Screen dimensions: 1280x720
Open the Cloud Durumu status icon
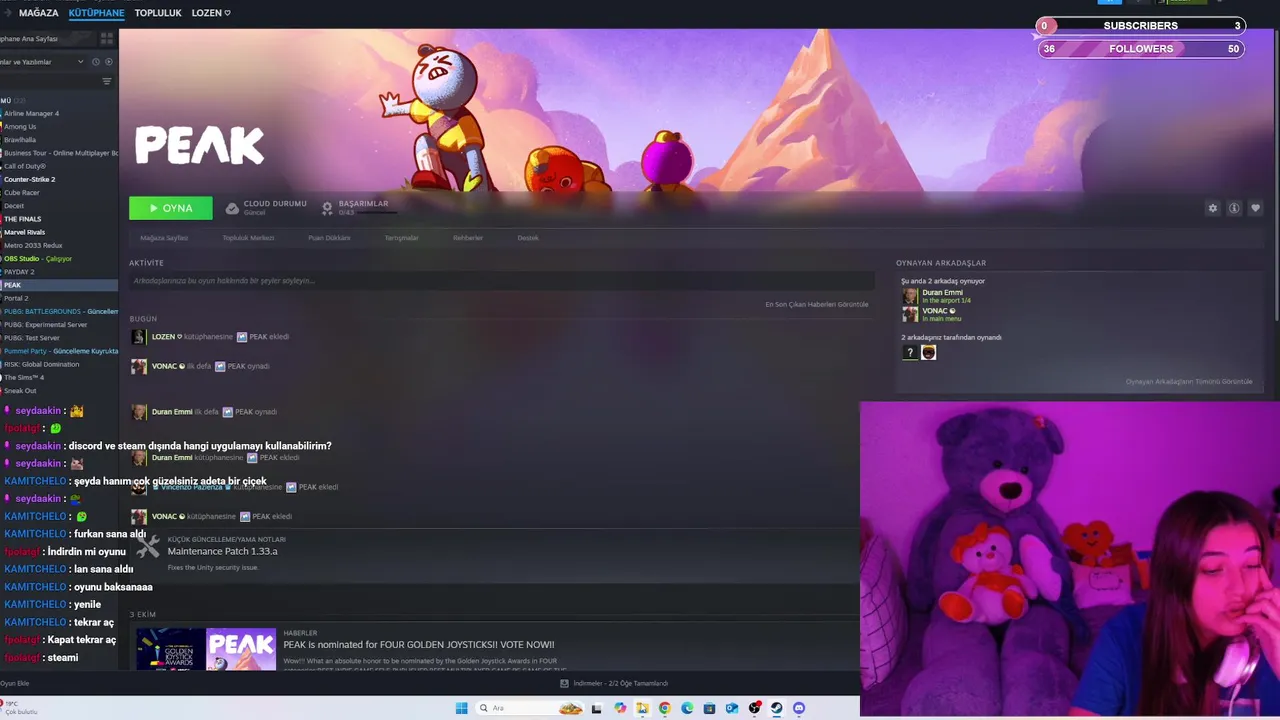pos(232,208)
